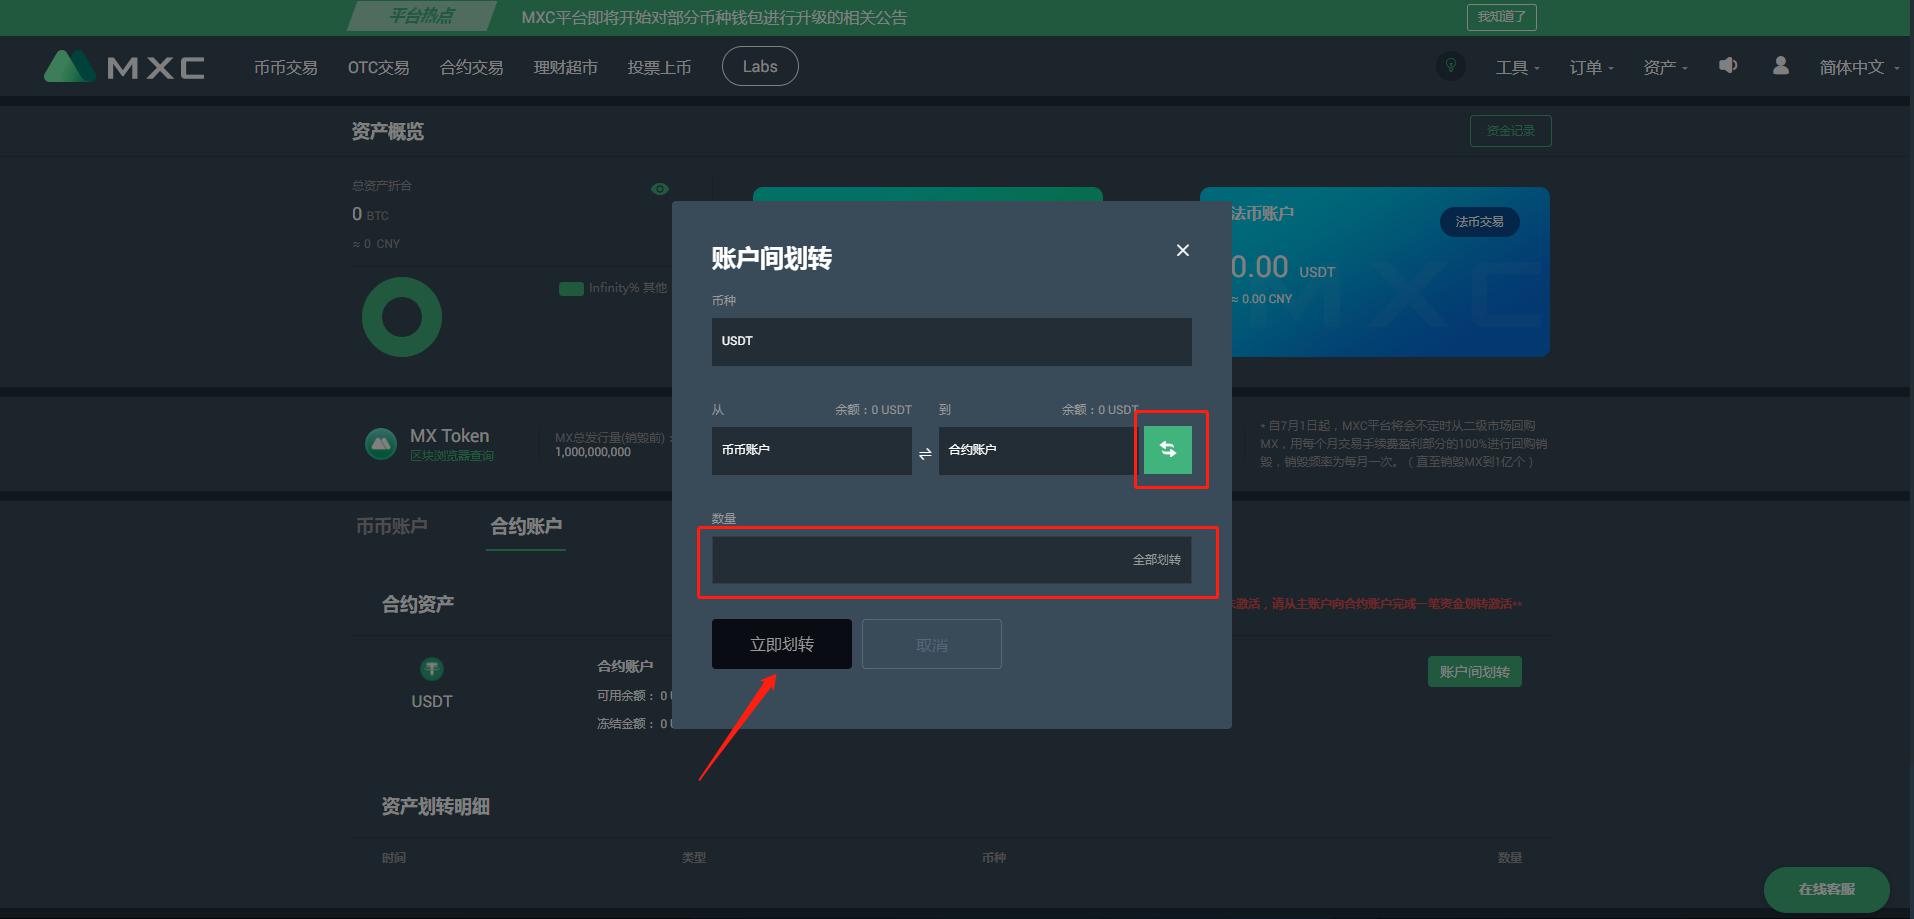Click the MX Token logo icon
The height and width of the screenshot is (919, 1914).
pos(381,444)
